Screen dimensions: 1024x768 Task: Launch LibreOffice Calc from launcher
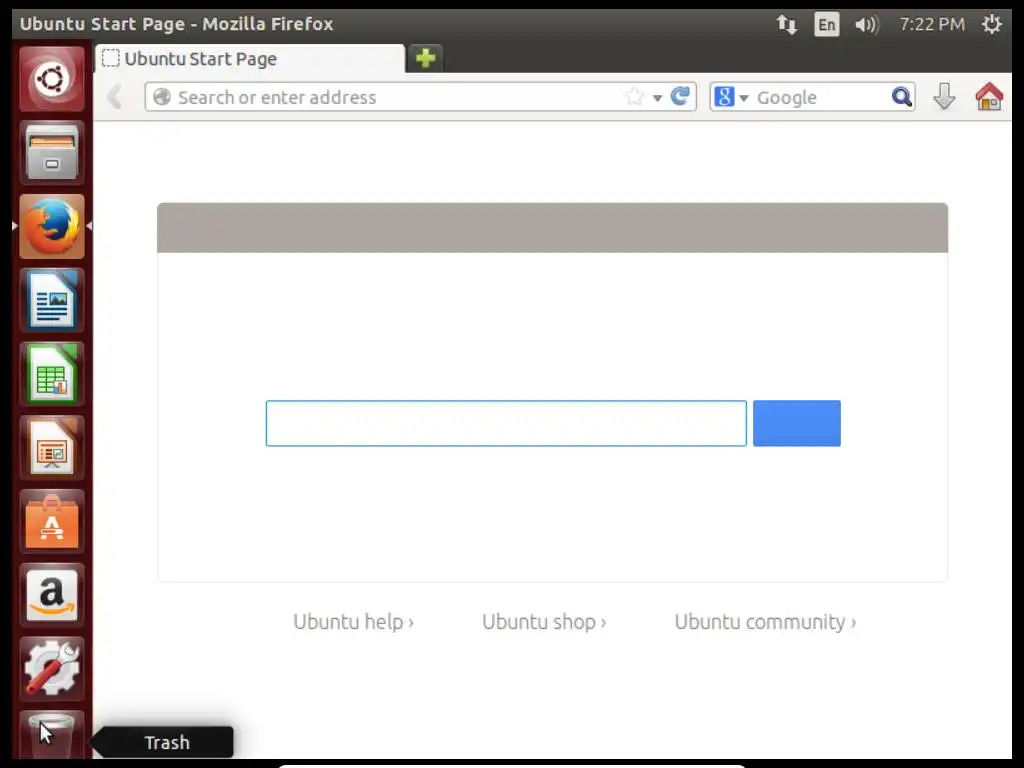point(52,374)
